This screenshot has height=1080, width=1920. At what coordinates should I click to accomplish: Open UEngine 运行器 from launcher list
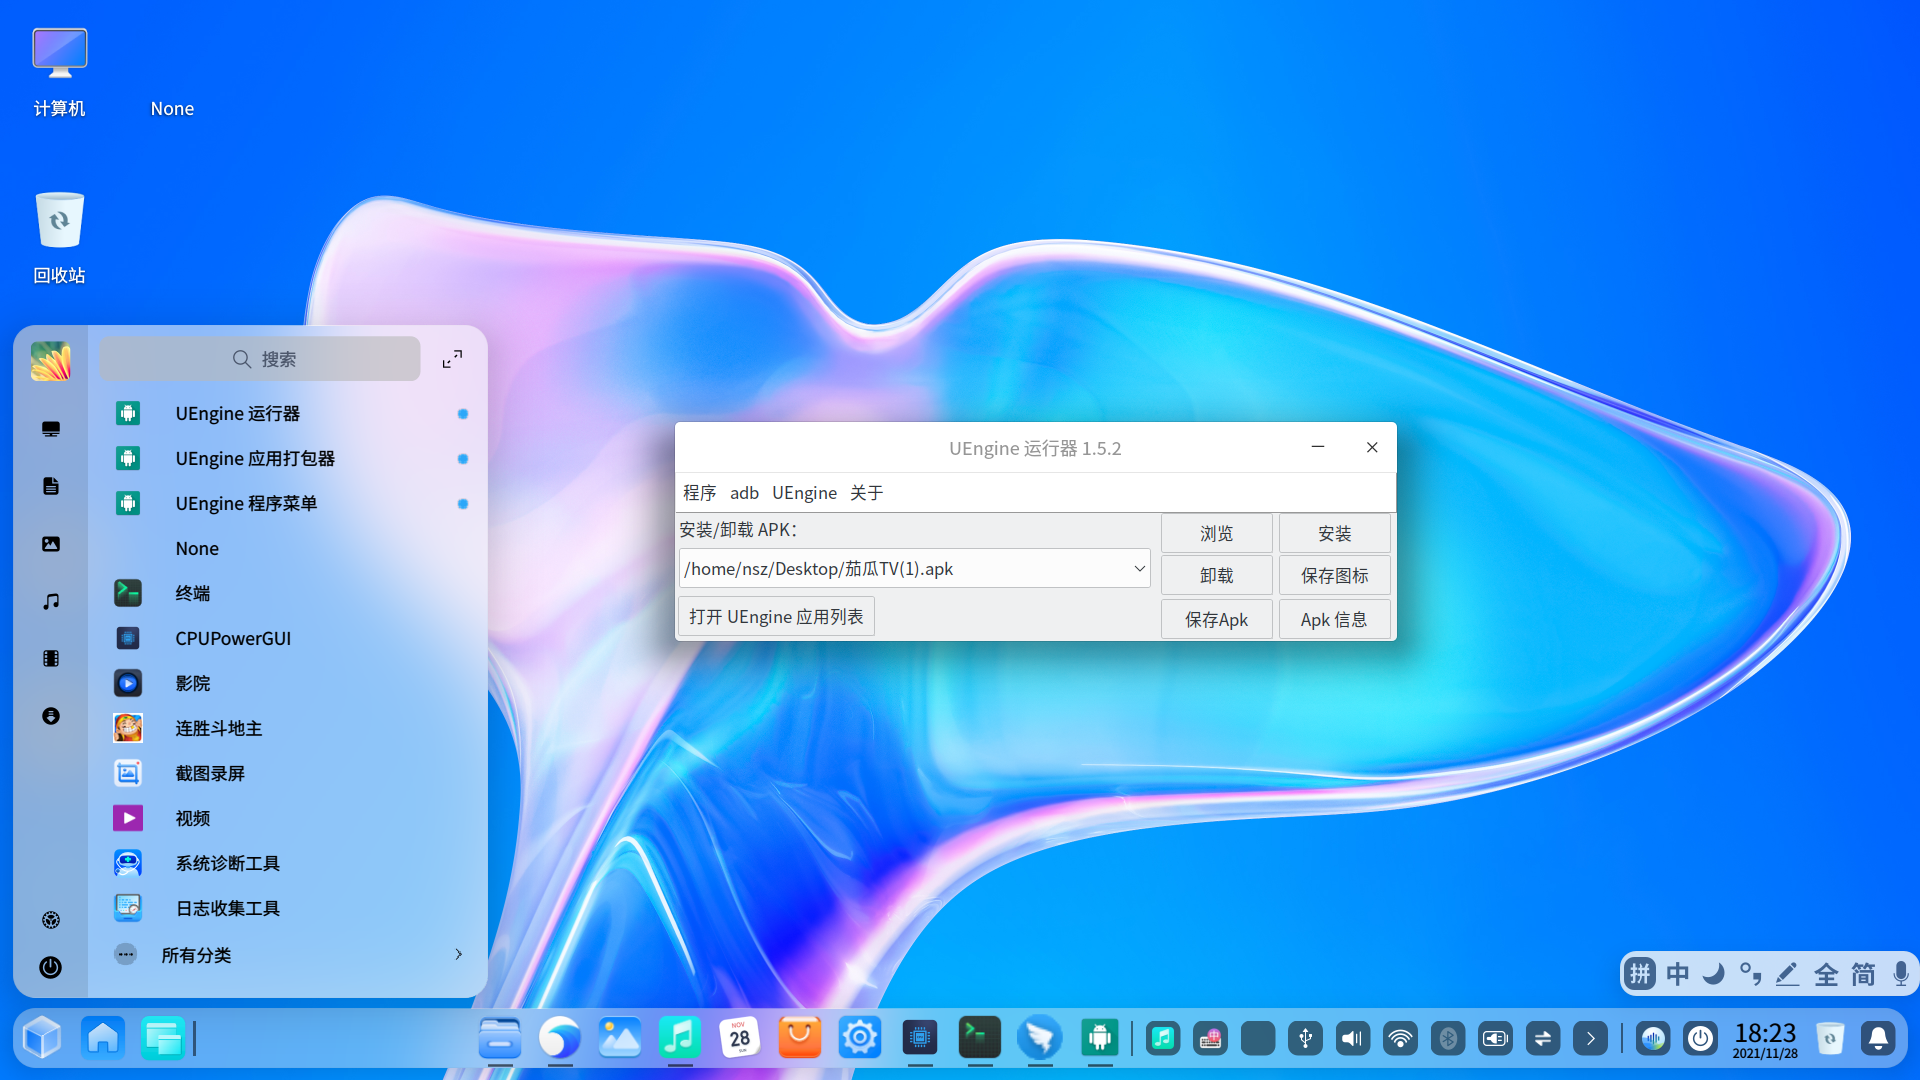click(x=237, y=414)
